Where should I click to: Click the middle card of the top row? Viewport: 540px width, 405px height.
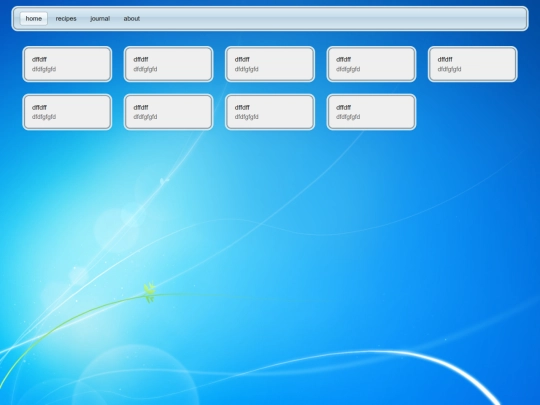pyautogui.click(x=270, y=64)
